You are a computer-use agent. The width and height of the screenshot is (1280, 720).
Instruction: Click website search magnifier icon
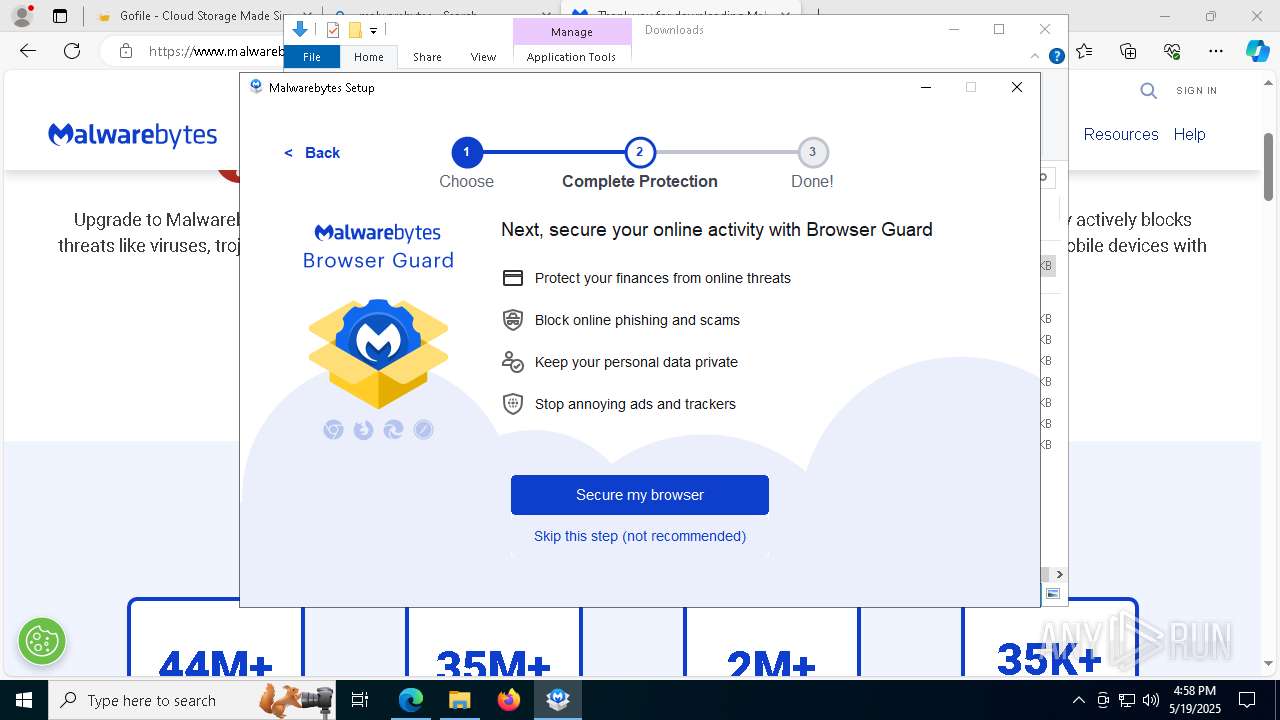[x=1148, y=91]
